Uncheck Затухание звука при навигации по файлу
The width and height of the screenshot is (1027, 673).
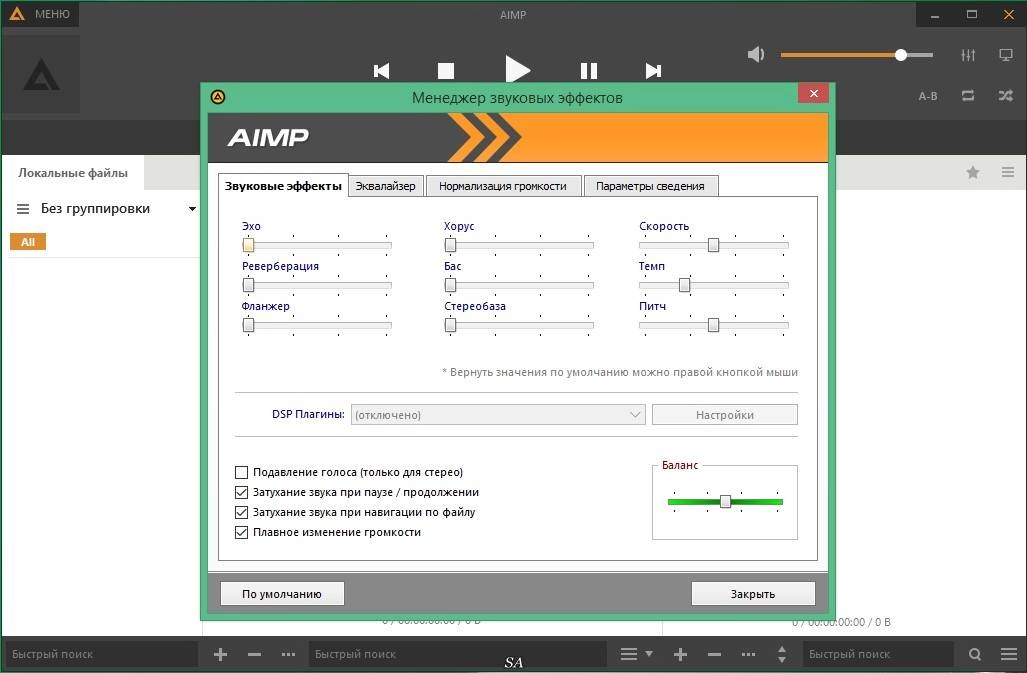coord(242,512)
